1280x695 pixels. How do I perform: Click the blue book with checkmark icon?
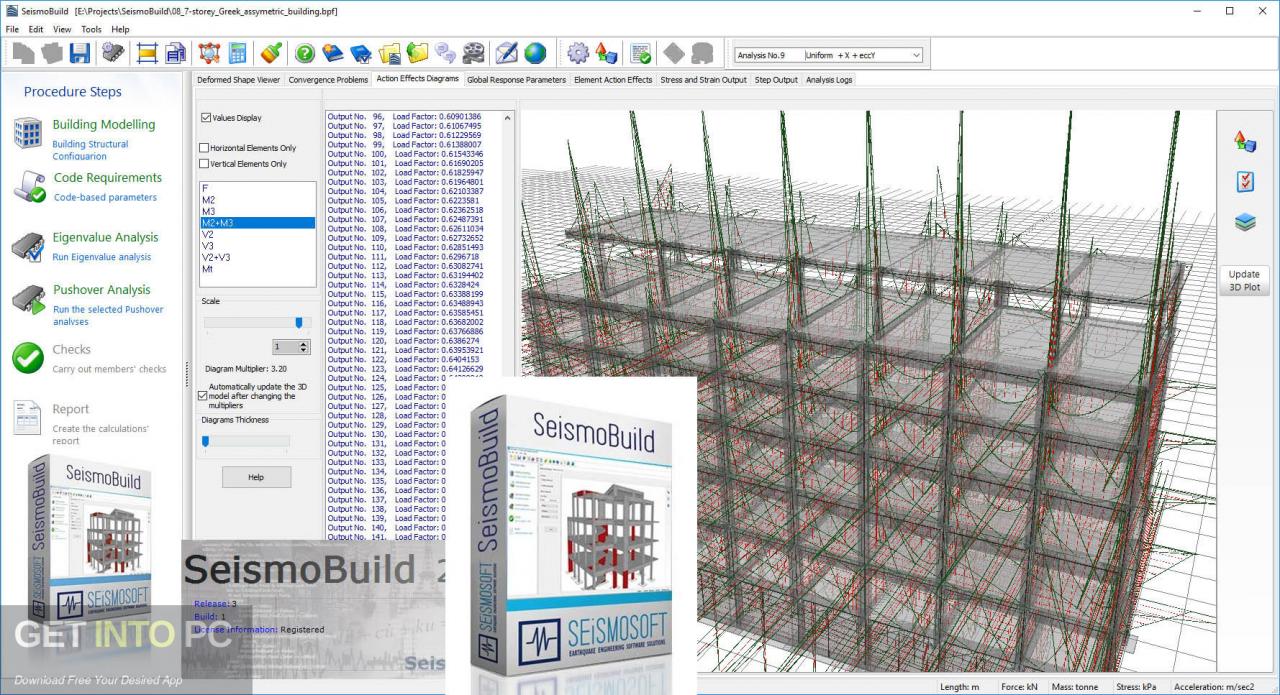coord(361,53)
